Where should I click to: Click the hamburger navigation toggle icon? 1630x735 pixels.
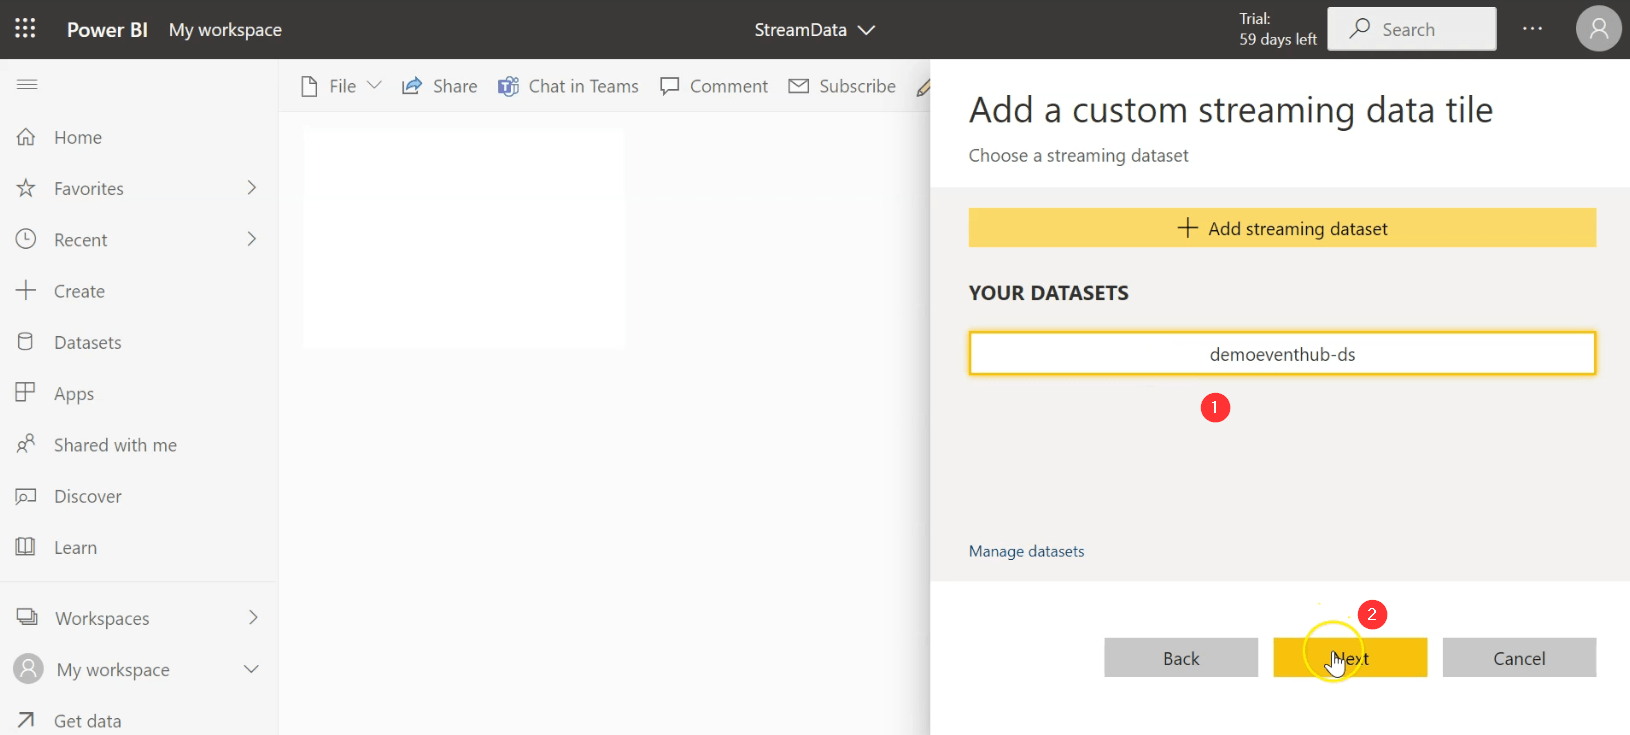tap(27, 85)
